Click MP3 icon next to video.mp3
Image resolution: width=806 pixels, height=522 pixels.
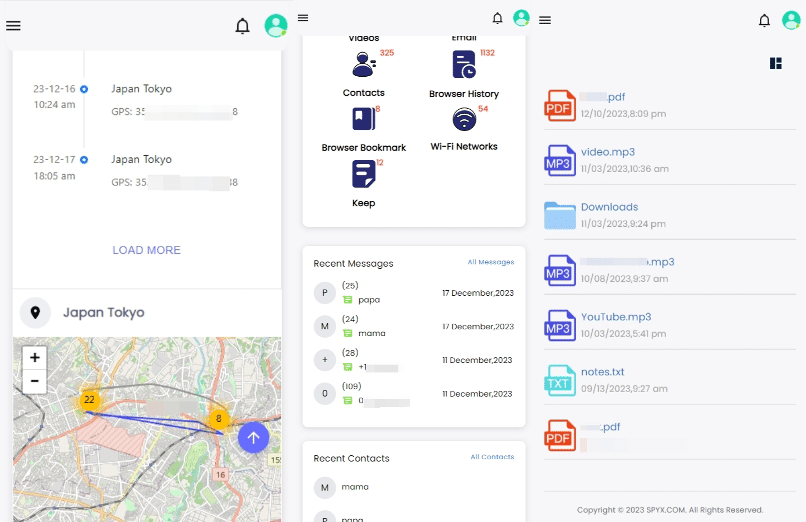pos(560,160)
